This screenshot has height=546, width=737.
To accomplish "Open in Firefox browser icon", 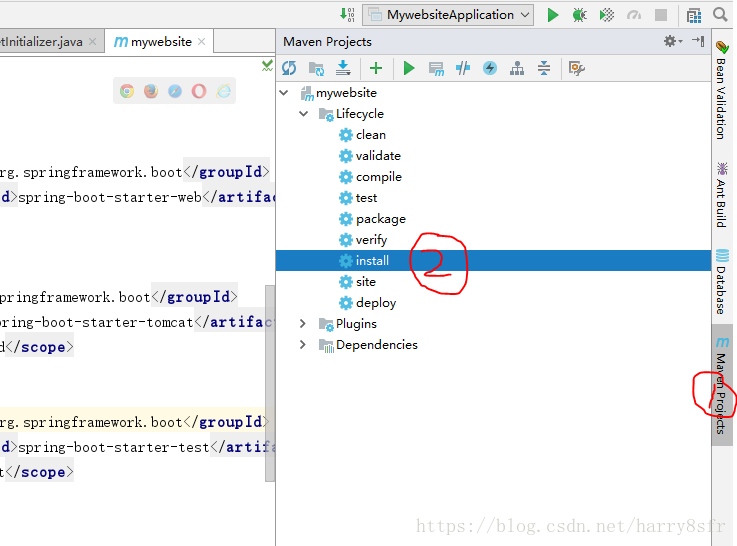I will point(151,91).
